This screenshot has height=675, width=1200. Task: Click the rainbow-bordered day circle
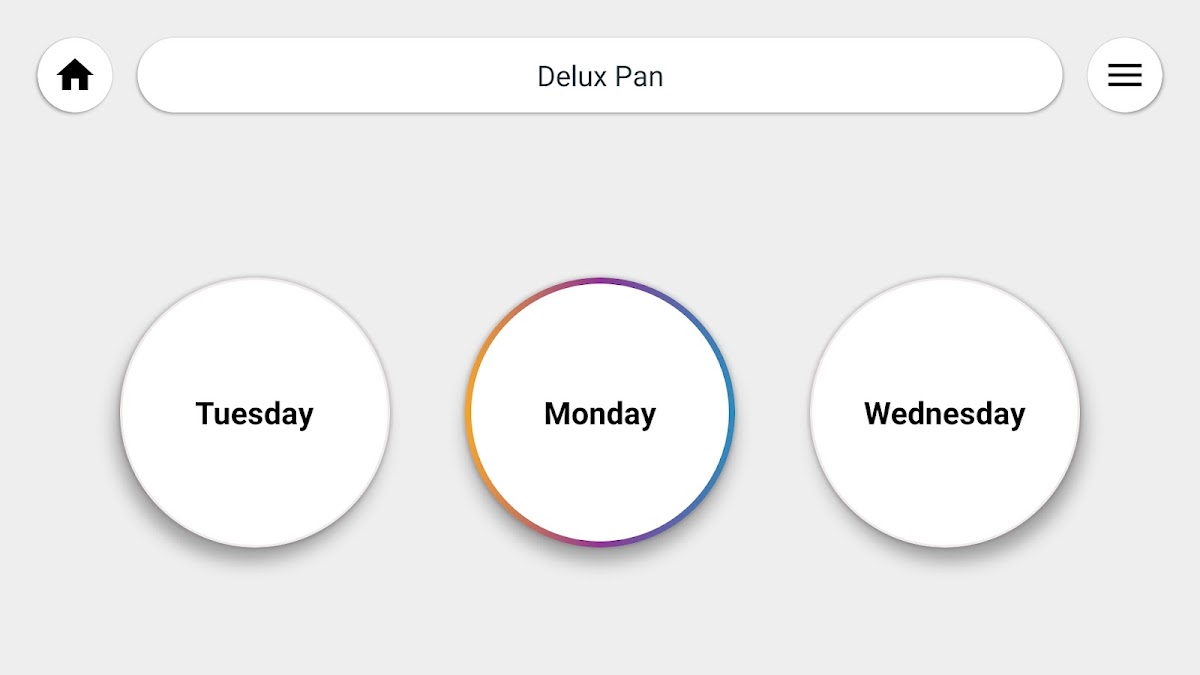600,412
